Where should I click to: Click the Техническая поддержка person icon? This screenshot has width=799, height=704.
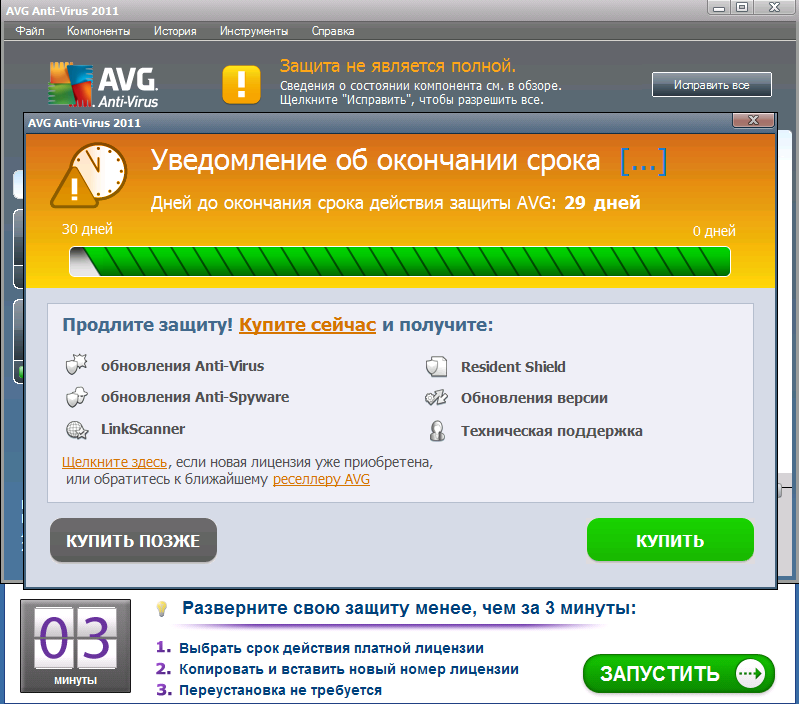pyautogui.click(x=437, y=430)
